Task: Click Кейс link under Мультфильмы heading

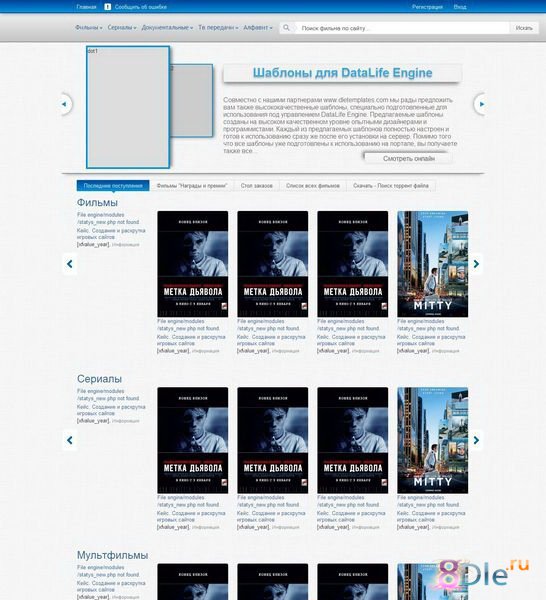Action: tap(111, 586)
